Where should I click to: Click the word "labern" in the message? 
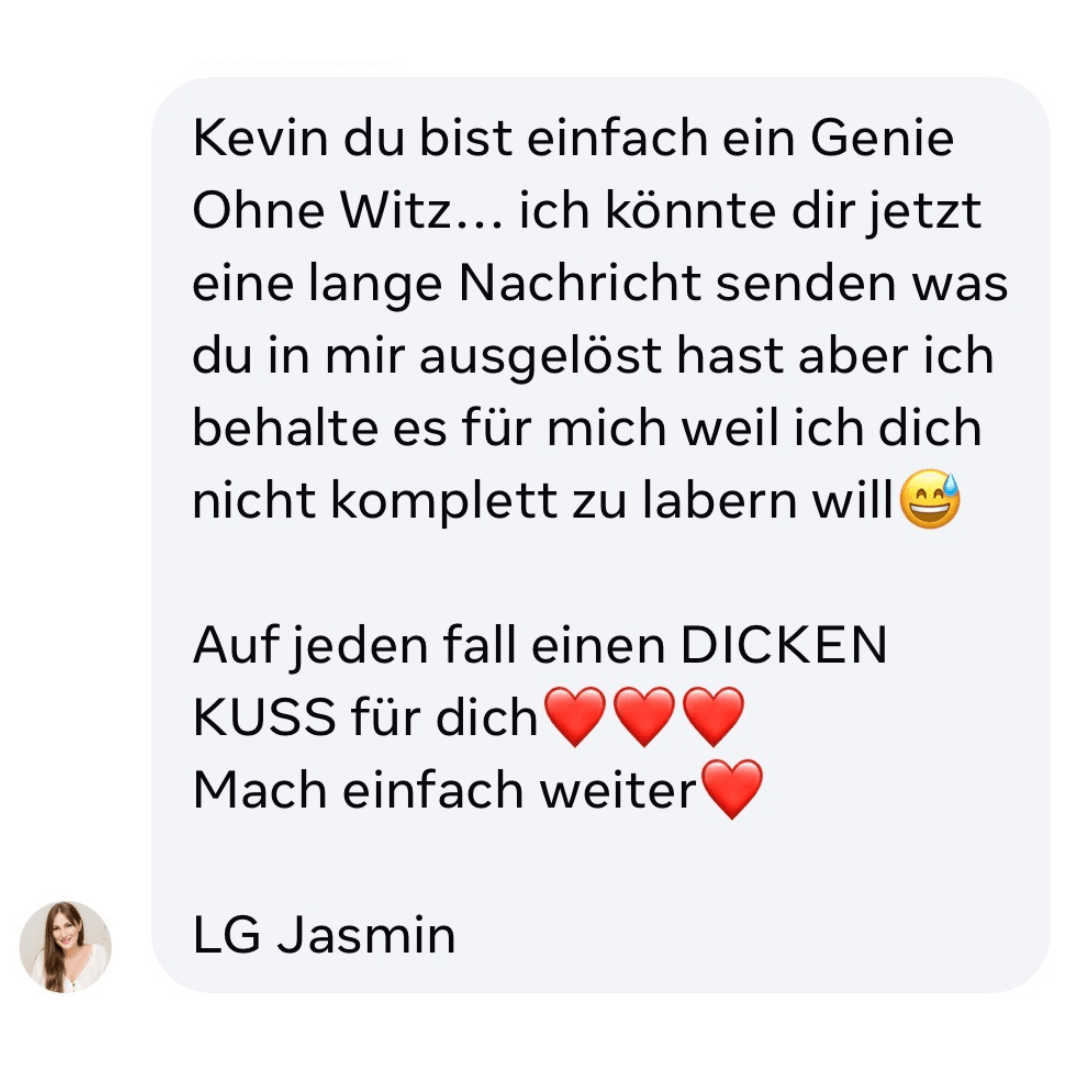[x=721, y=500]
